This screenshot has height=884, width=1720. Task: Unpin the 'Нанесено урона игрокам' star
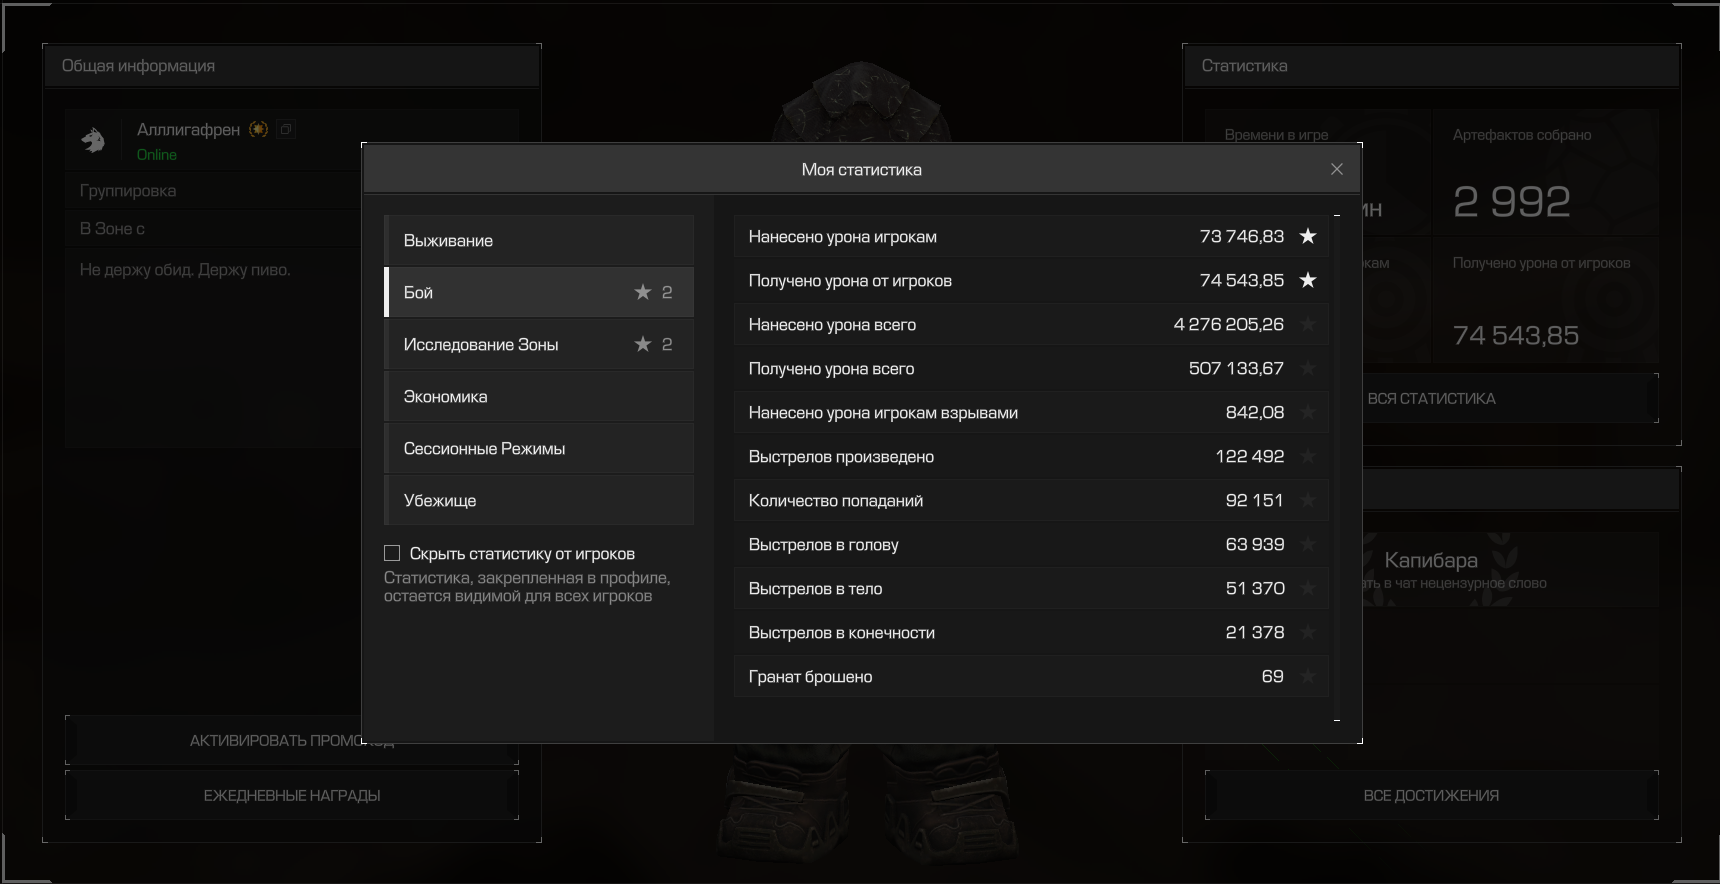(1307, 237)
